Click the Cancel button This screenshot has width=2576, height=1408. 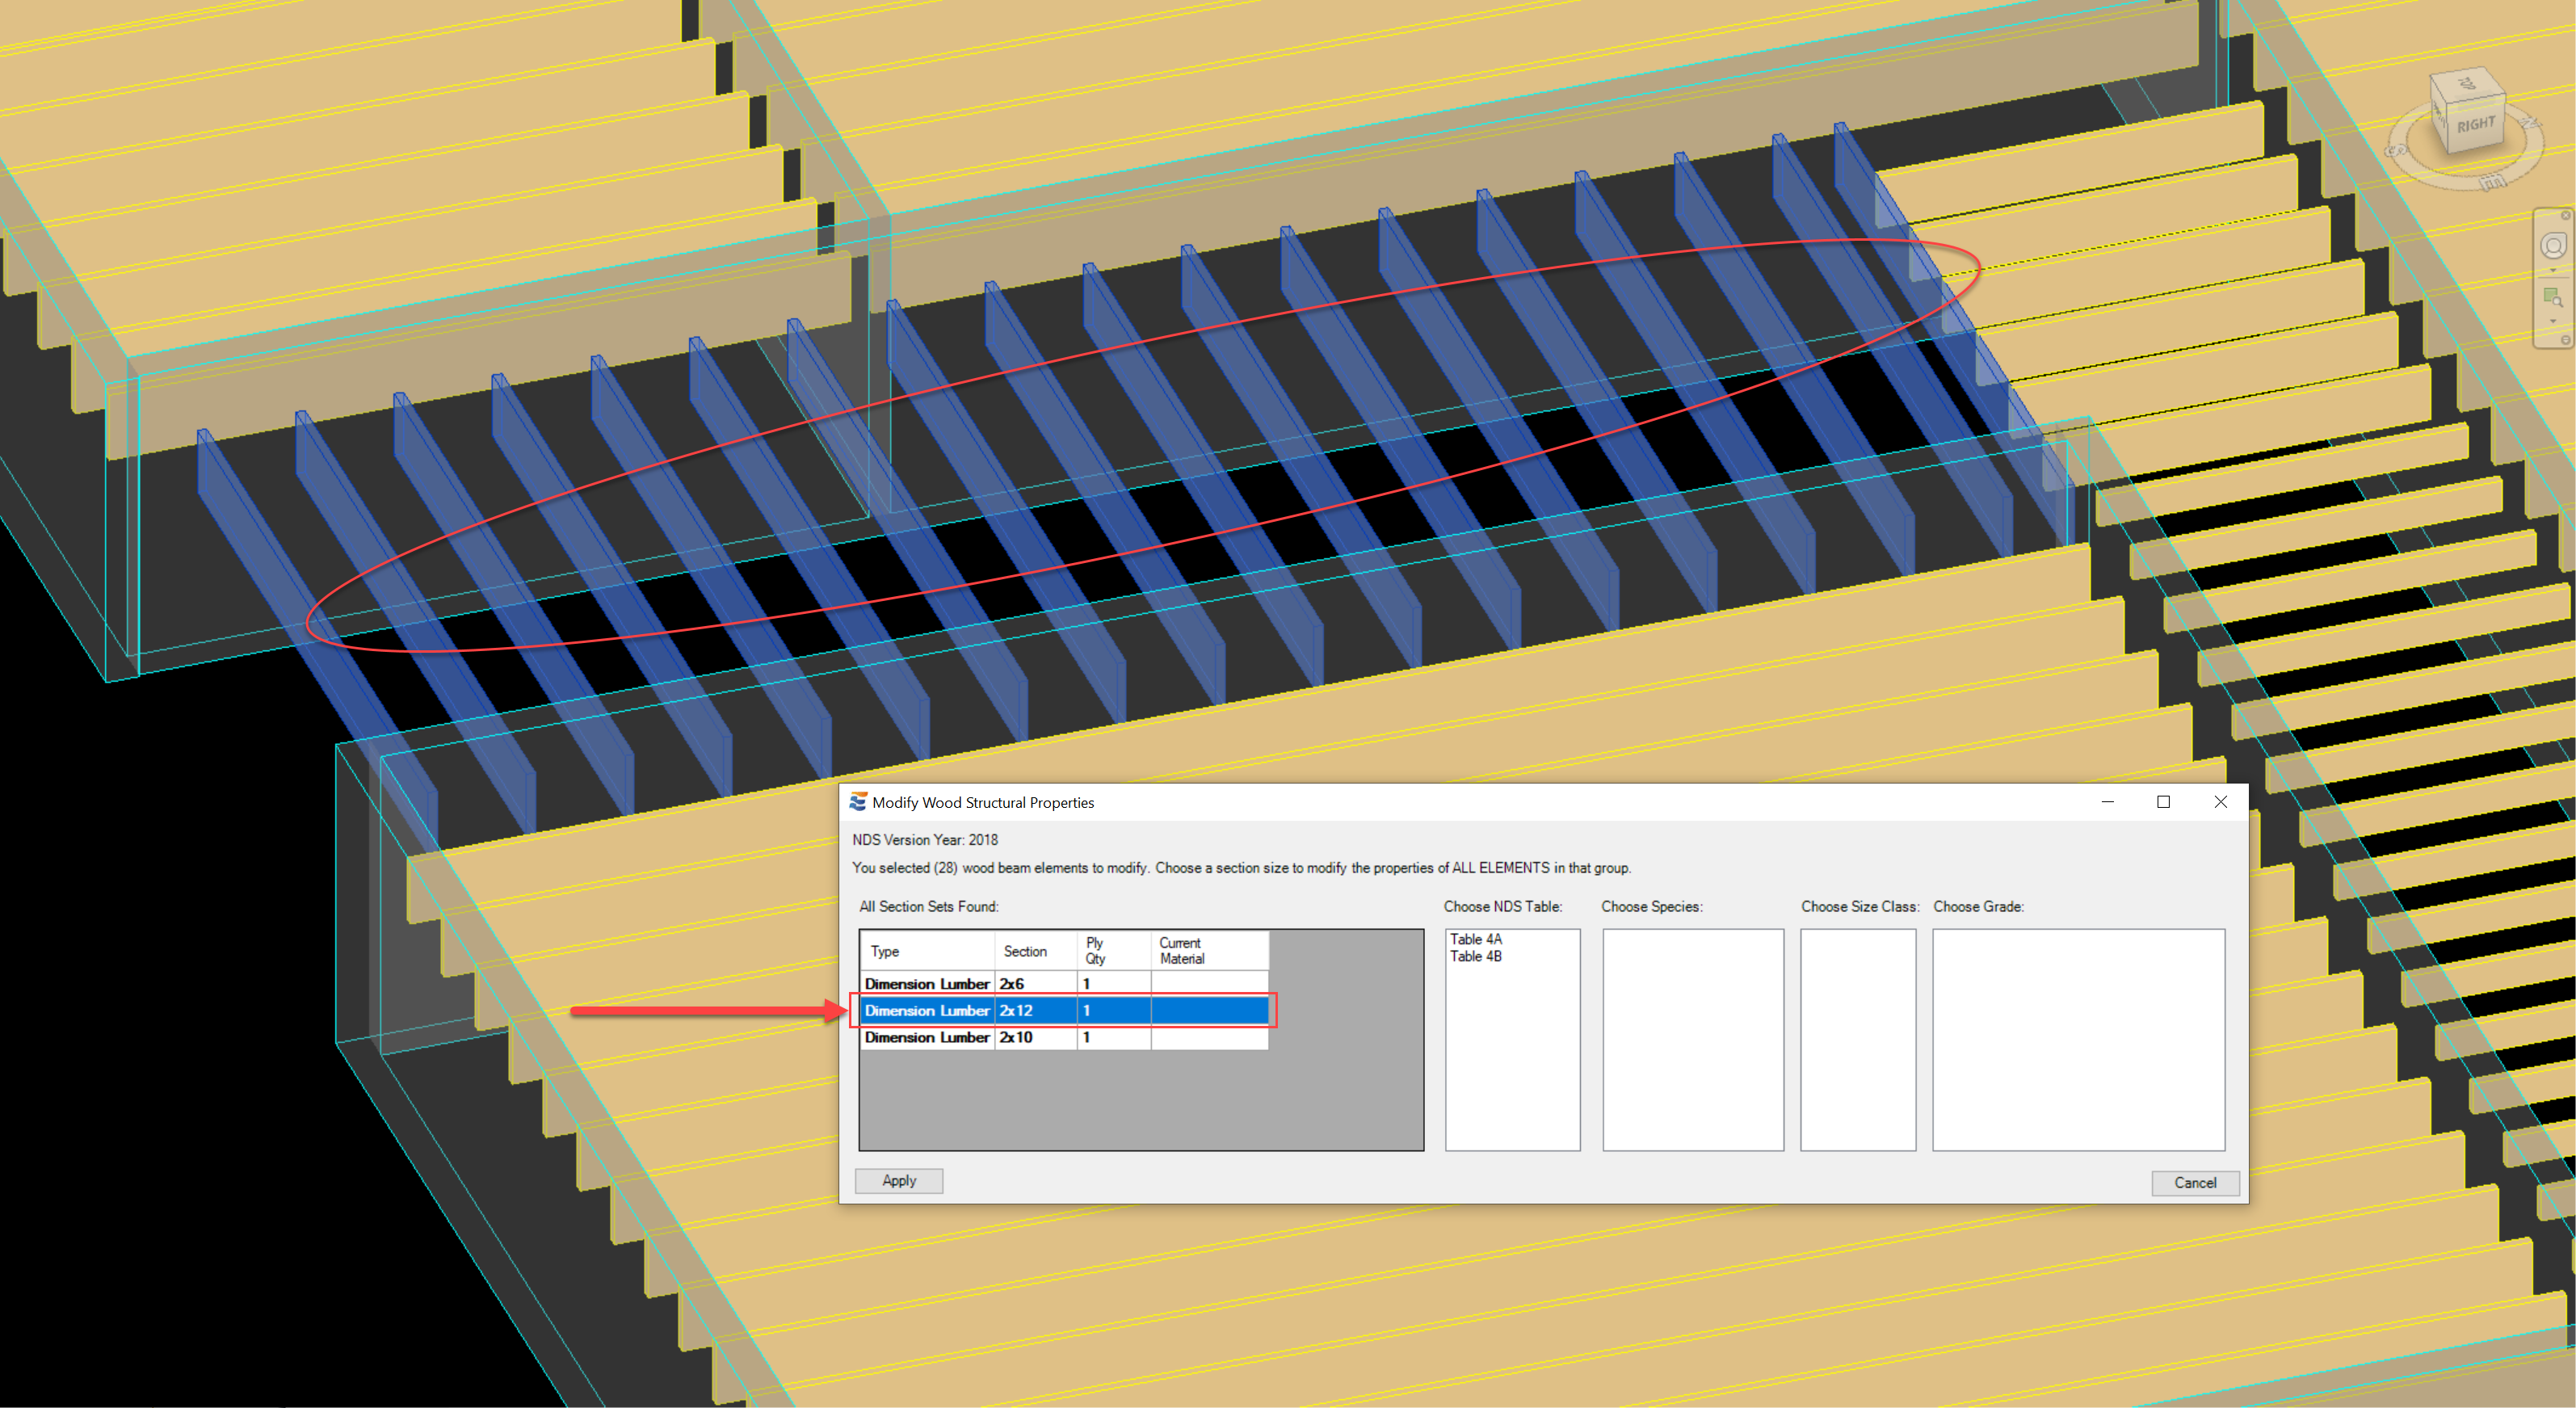(x=2195, y=1182)
